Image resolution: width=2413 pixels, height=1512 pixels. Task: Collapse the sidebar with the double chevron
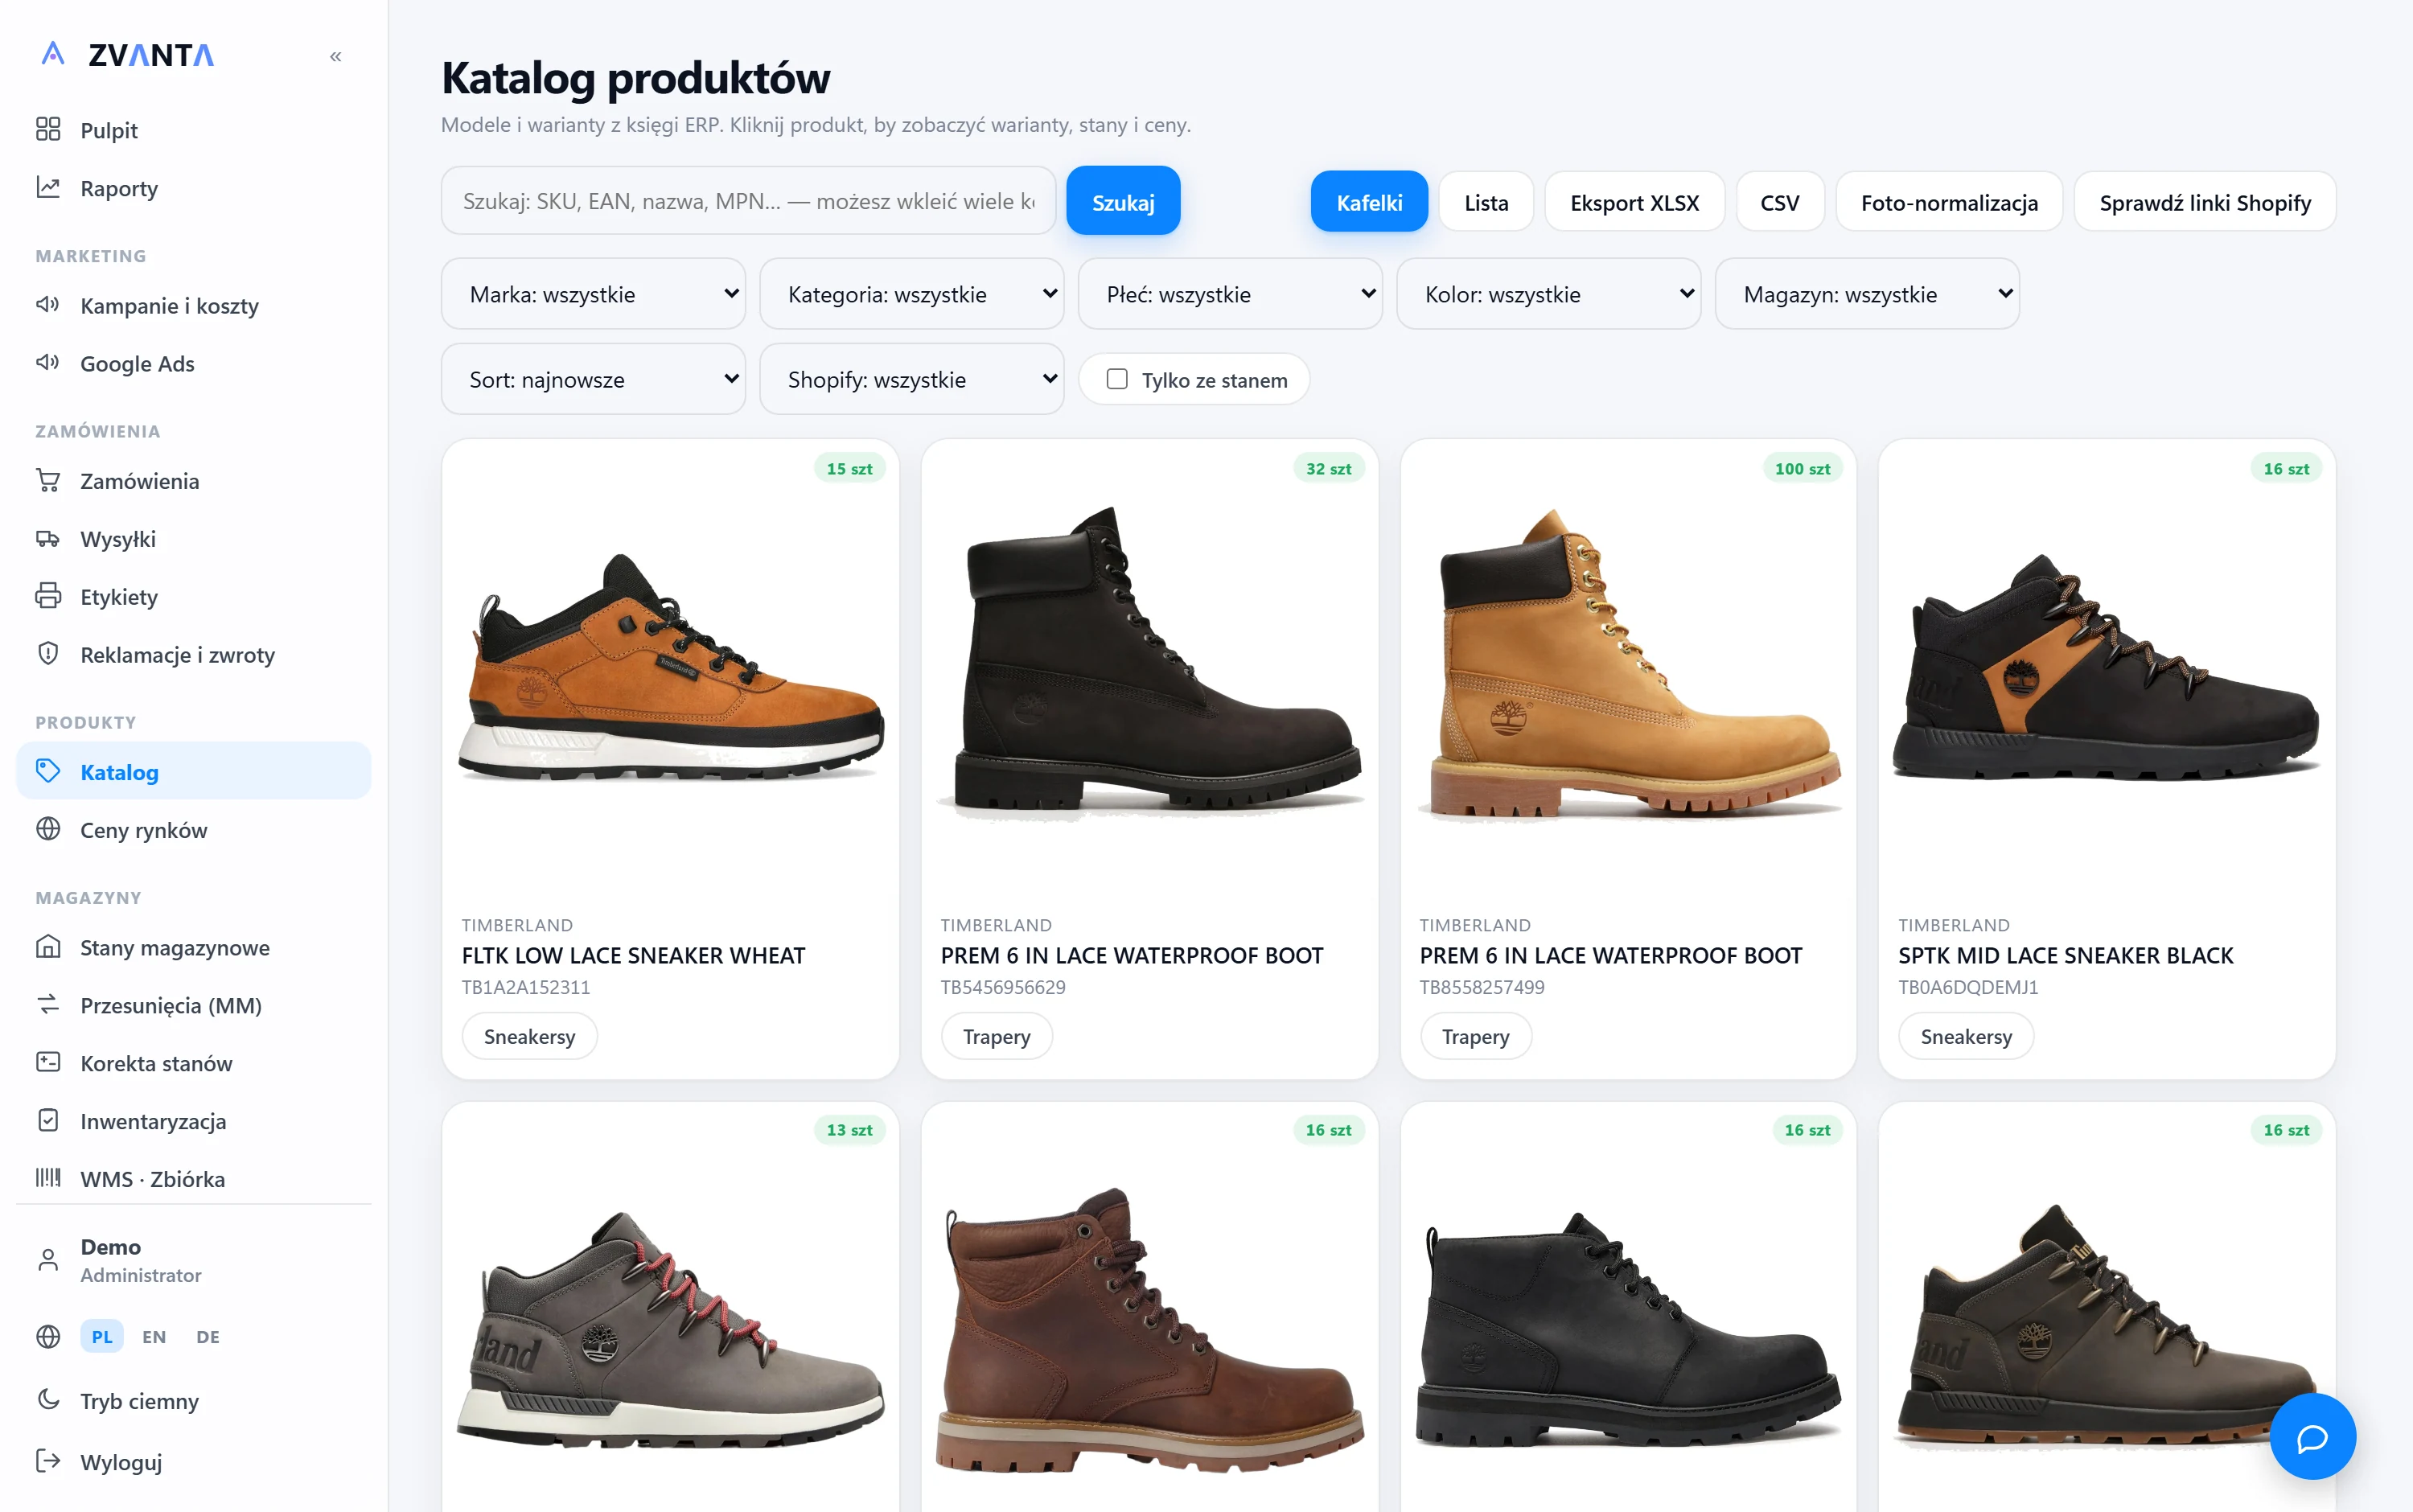(336, 56)
